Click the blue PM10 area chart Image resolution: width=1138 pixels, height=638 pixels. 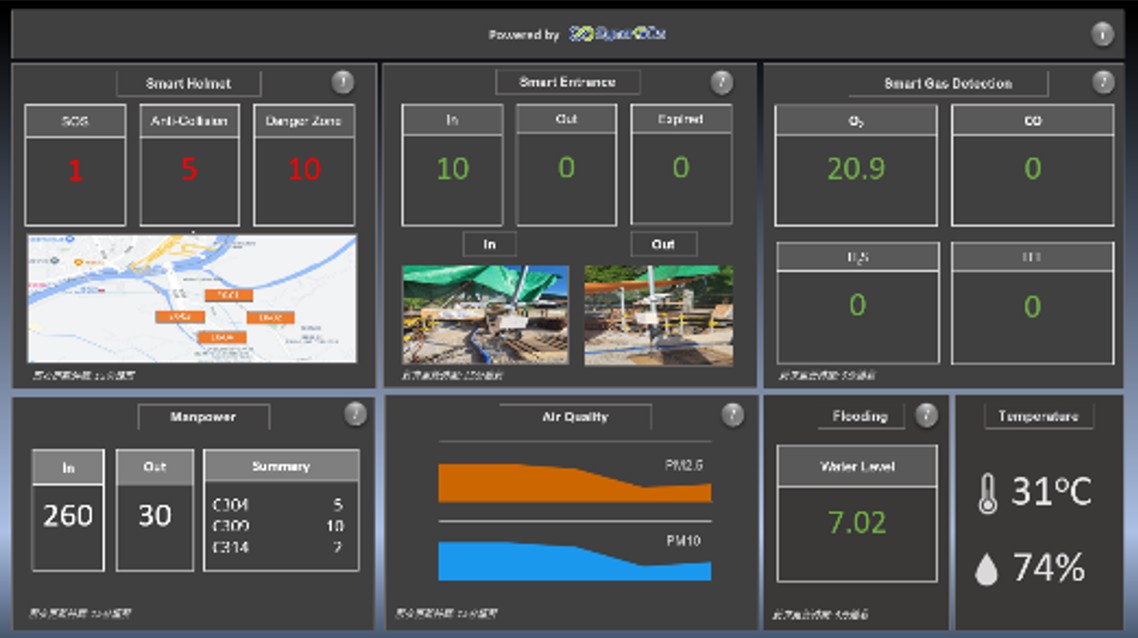(x=574, y=561)
